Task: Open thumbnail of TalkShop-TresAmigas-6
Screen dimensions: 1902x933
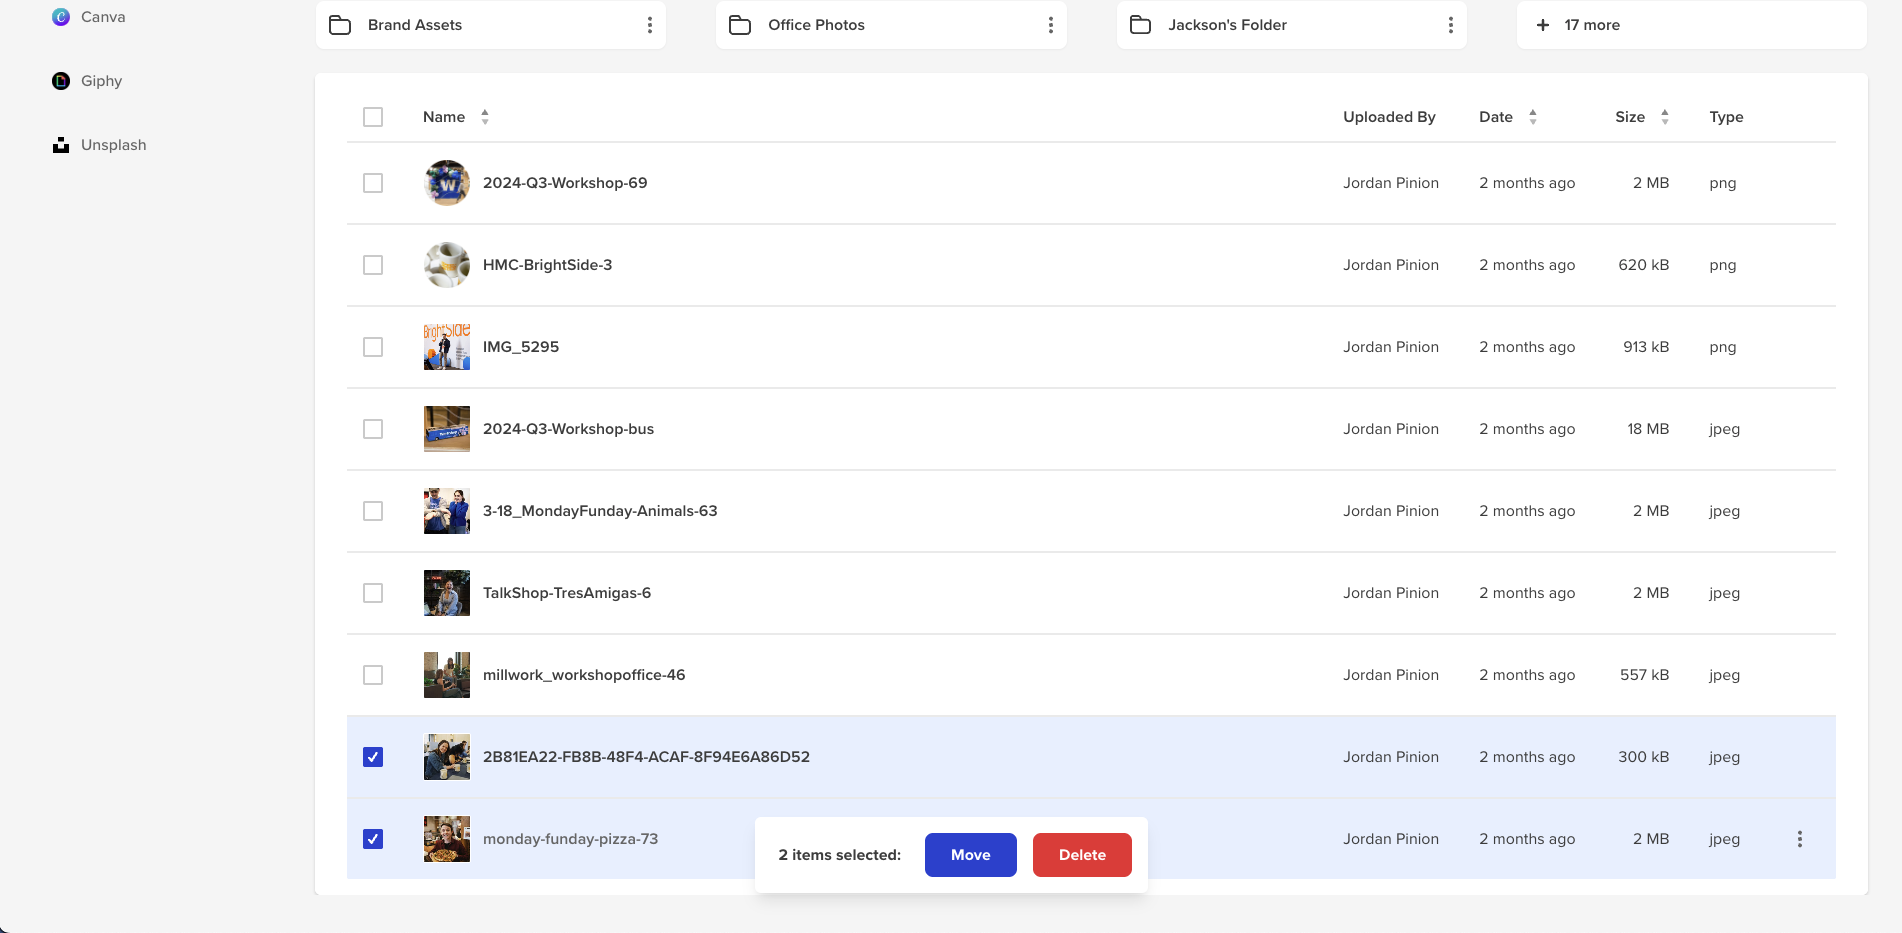Action: pyautogui.click(x=447, y=593)
